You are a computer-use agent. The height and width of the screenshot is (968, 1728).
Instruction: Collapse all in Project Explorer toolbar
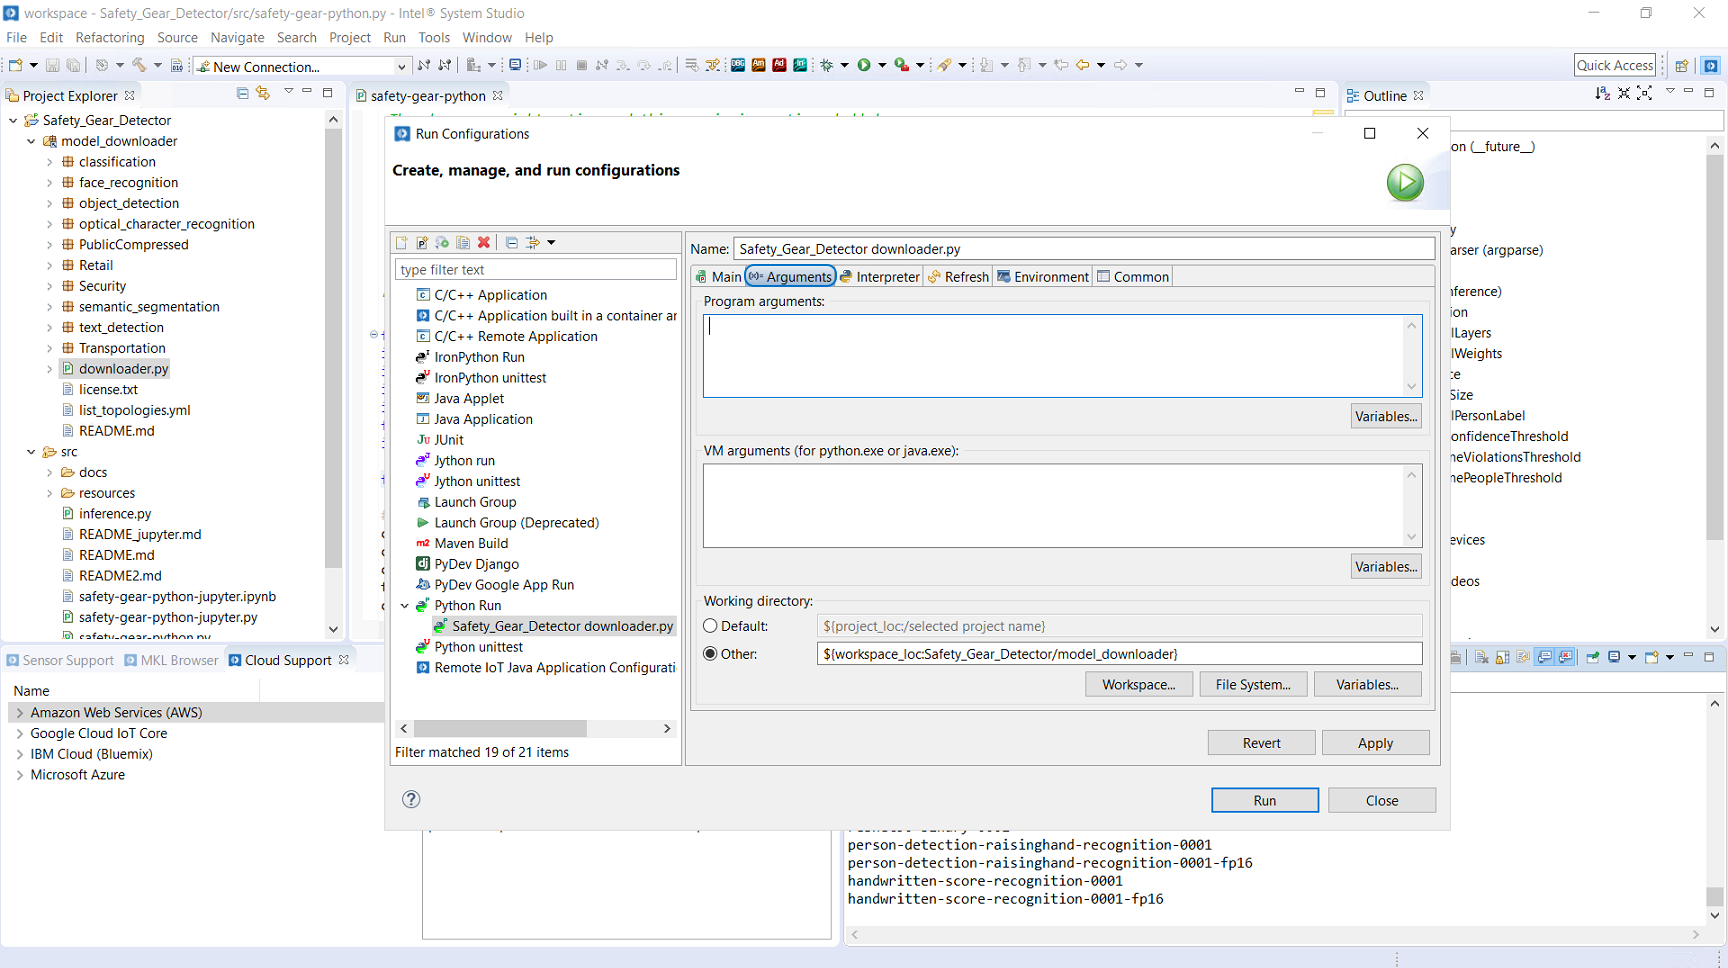[242, 93]
